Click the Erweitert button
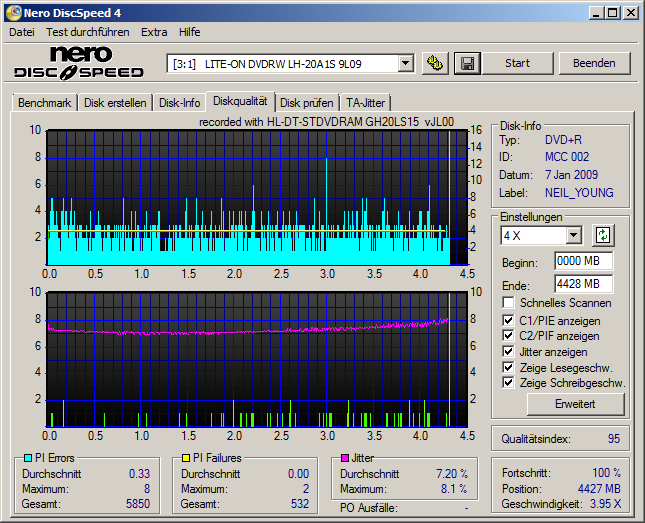The height and width of the screenshot is (523, 645). click(x=575, y=404)
